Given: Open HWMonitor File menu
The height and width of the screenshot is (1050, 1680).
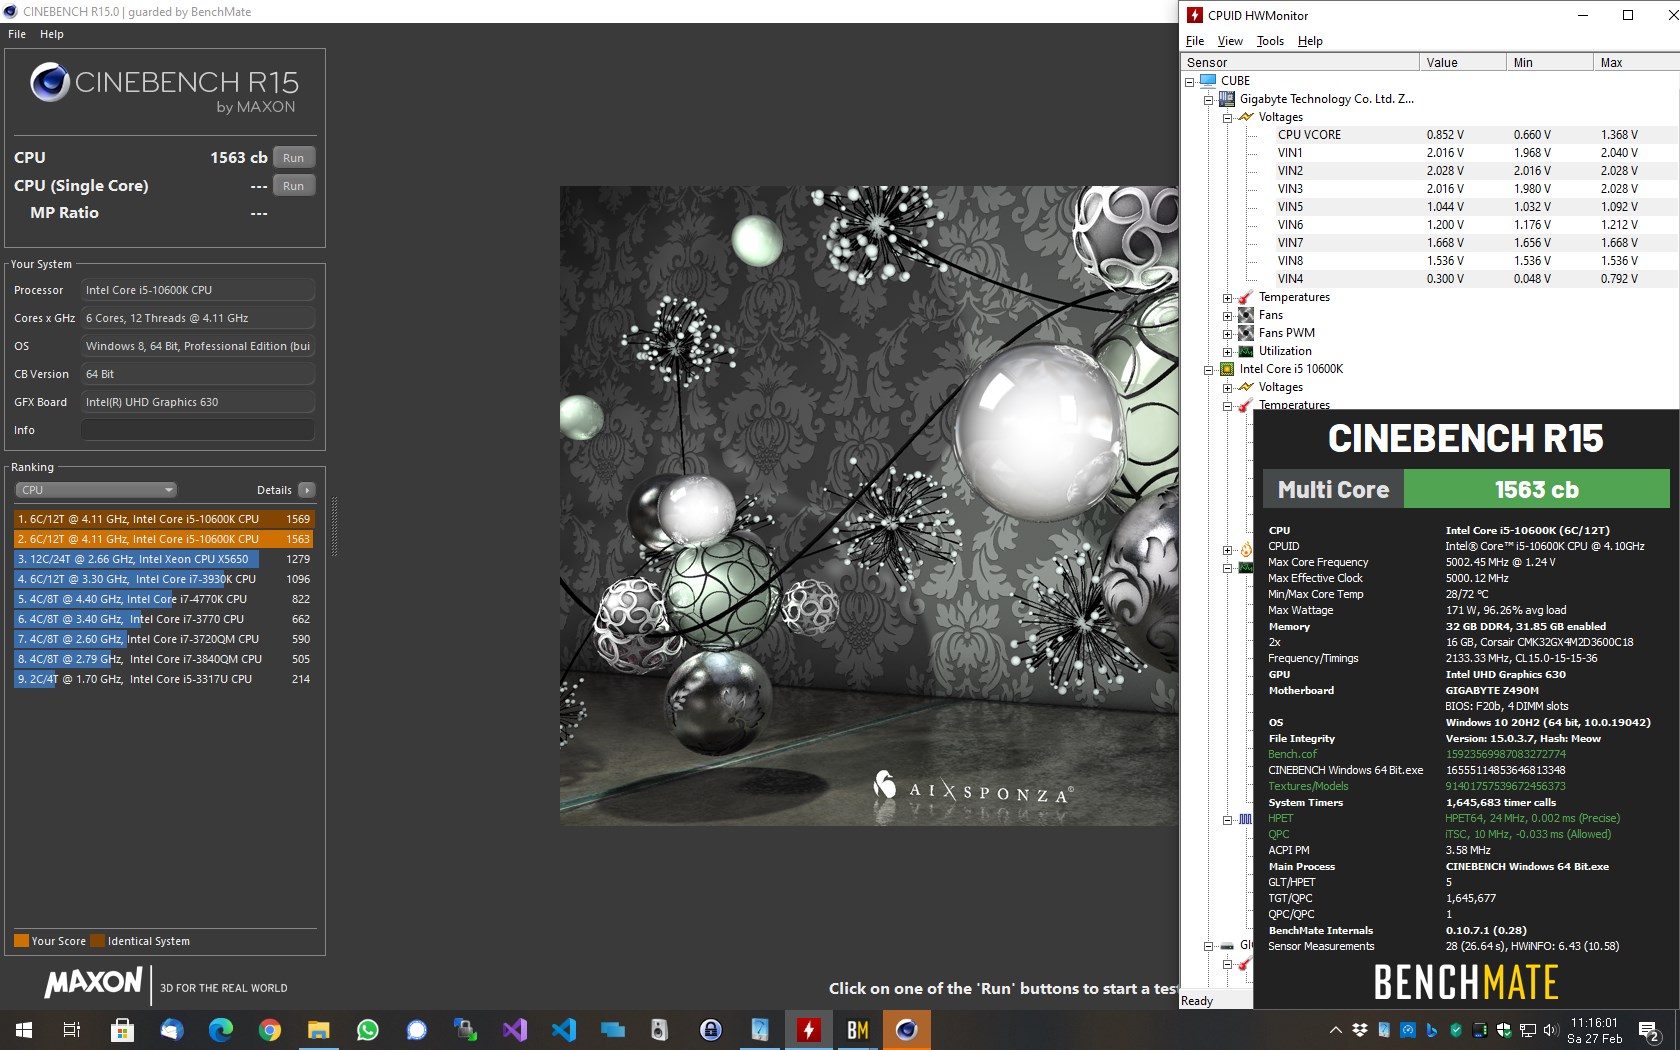Looking at the screenshot, I should click(1195, 41).
